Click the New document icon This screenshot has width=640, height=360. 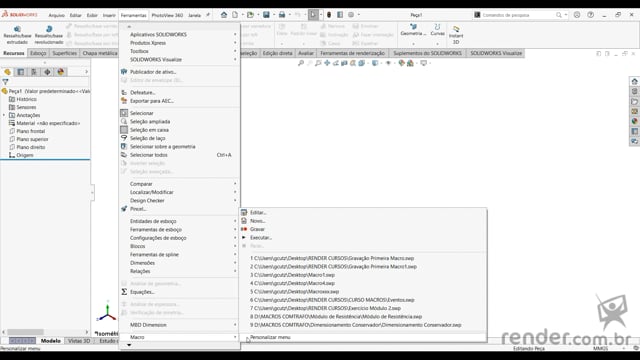tap(235, 15)
